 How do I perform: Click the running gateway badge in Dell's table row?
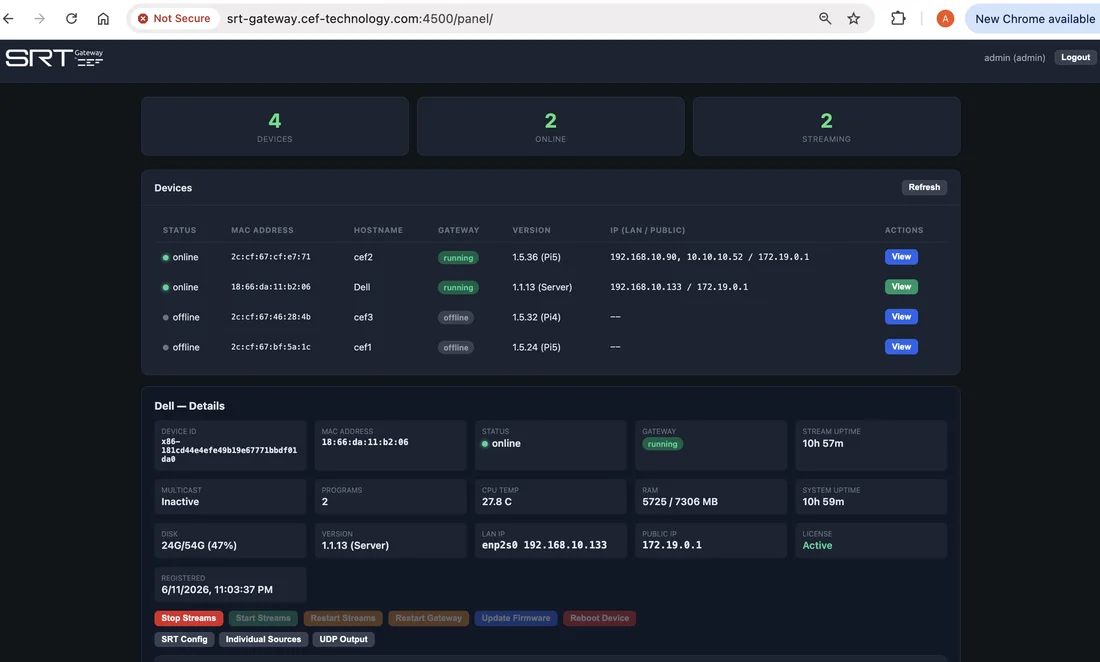(458, 288)
